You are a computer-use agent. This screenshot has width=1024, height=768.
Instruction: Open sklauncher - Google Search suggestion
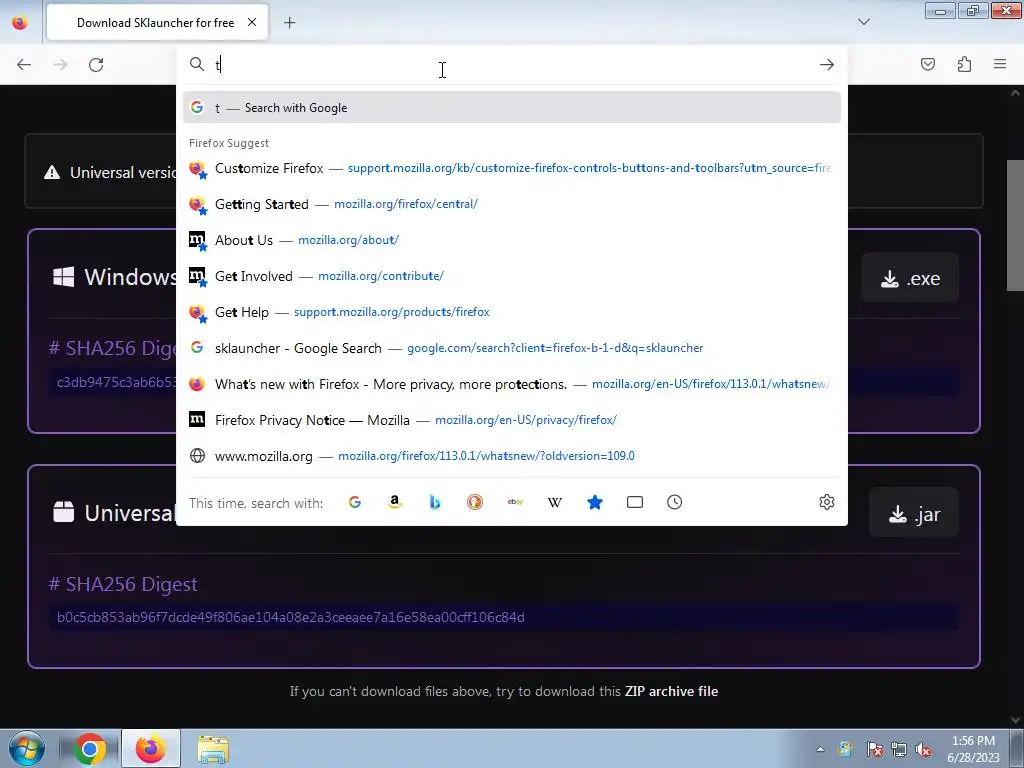point(512,348)
